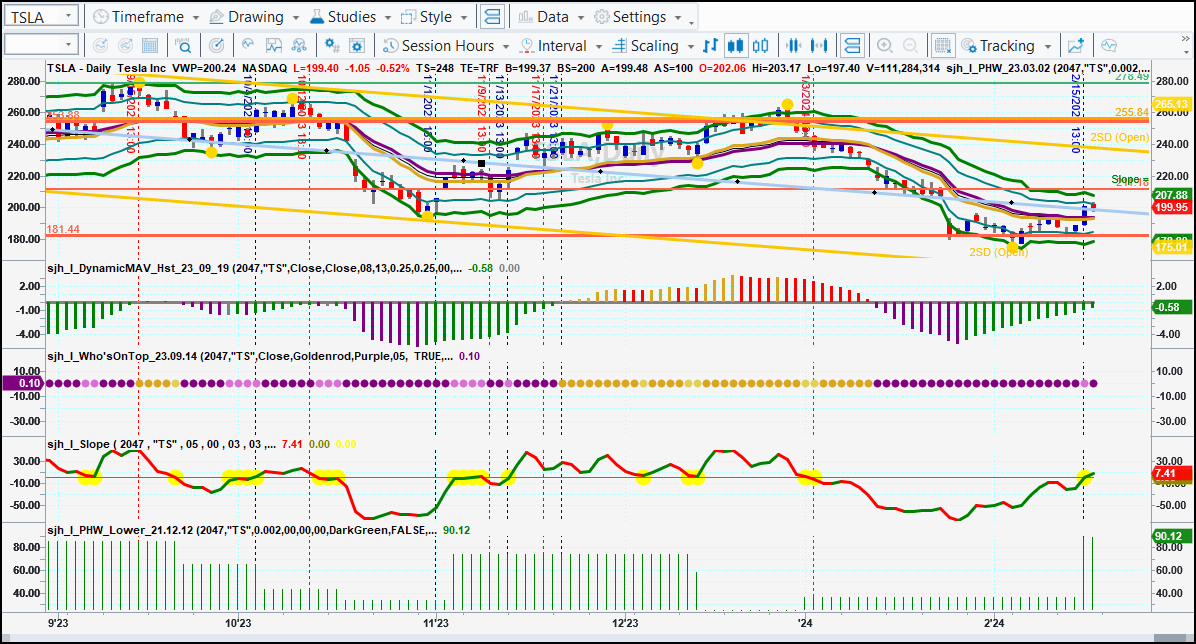Click the orange 265.13 price tag
The width and height of the screenshot is (1196, 644).
point(1171,105)
